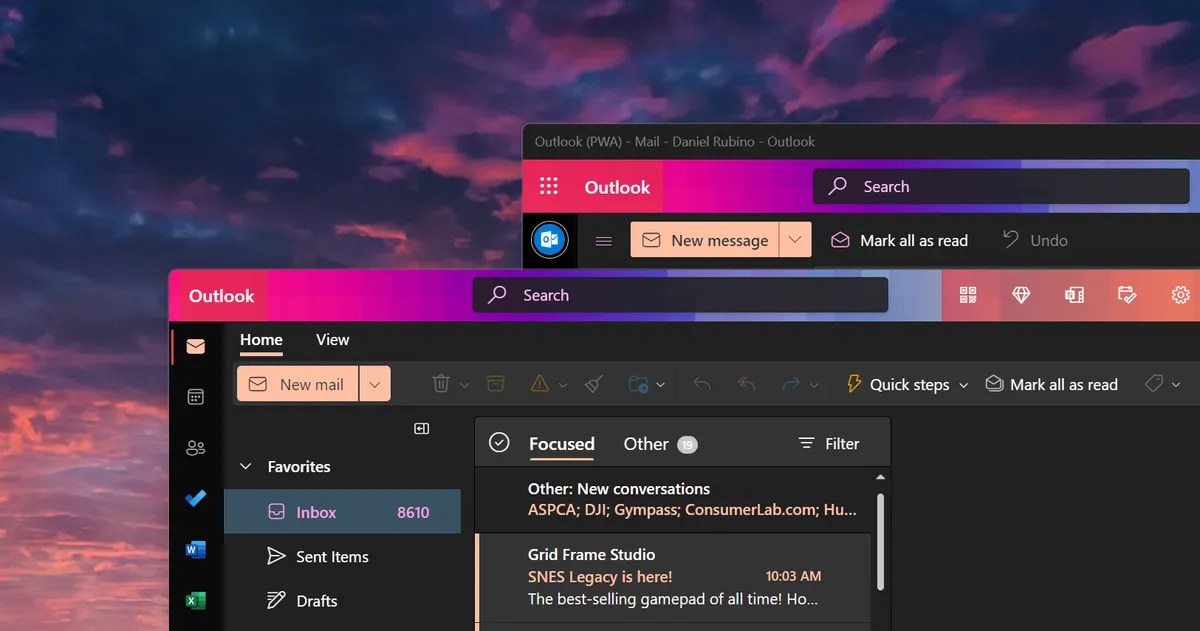Click the Report junk warning icon
This screenshot has width=1200, height=631.
click(541, 383)
